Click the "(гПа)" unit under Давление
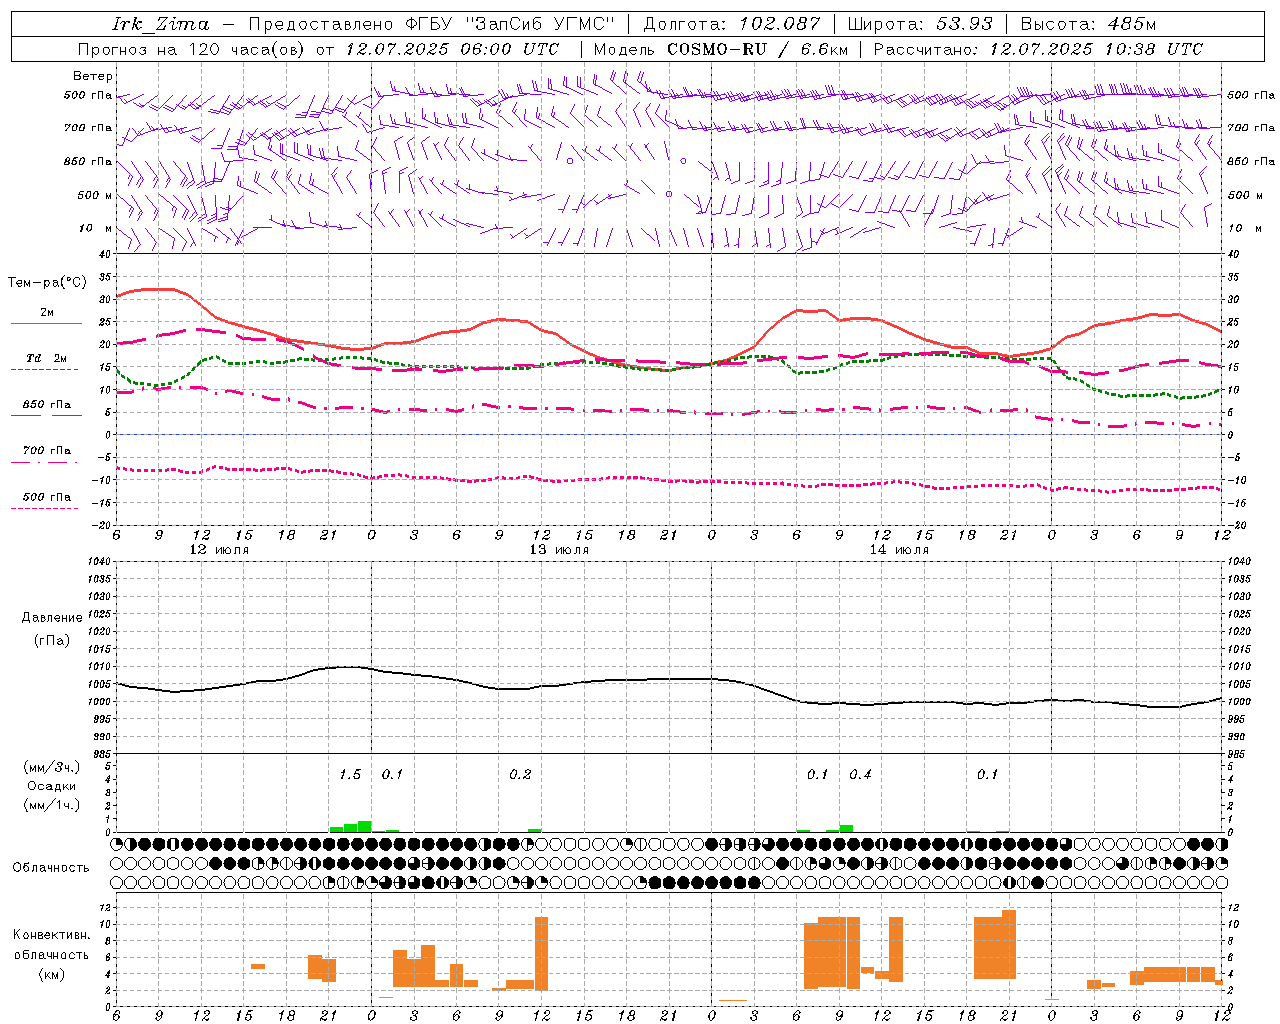The width and height of the screenshot is (1280, 1024). (x=51, y=640)
